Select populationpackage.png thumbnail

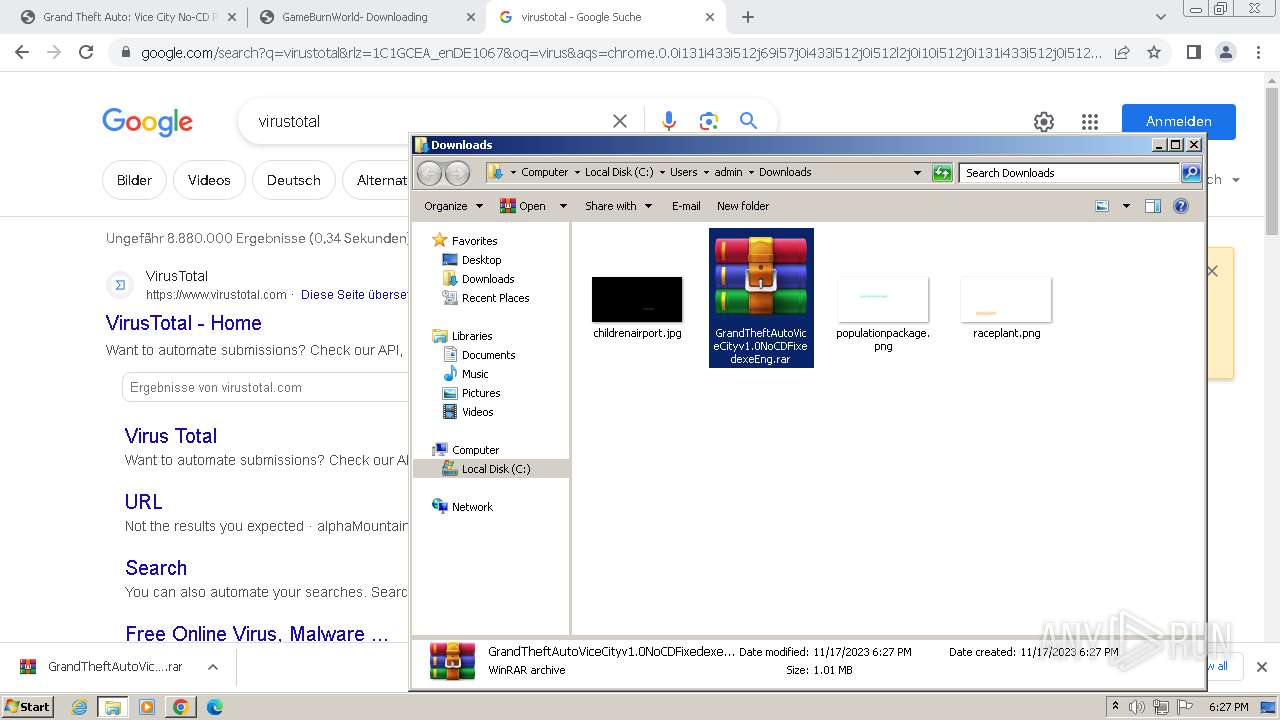point(883,314)
